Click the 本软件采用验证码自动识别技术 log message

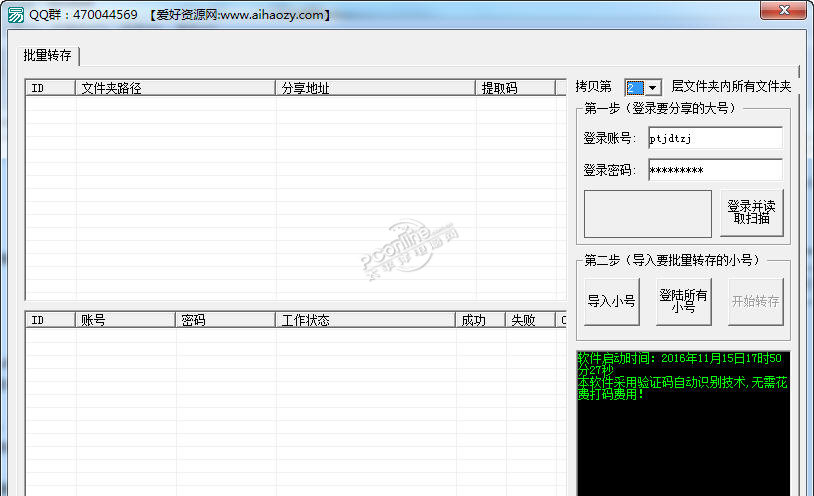[x=683, y=388]
